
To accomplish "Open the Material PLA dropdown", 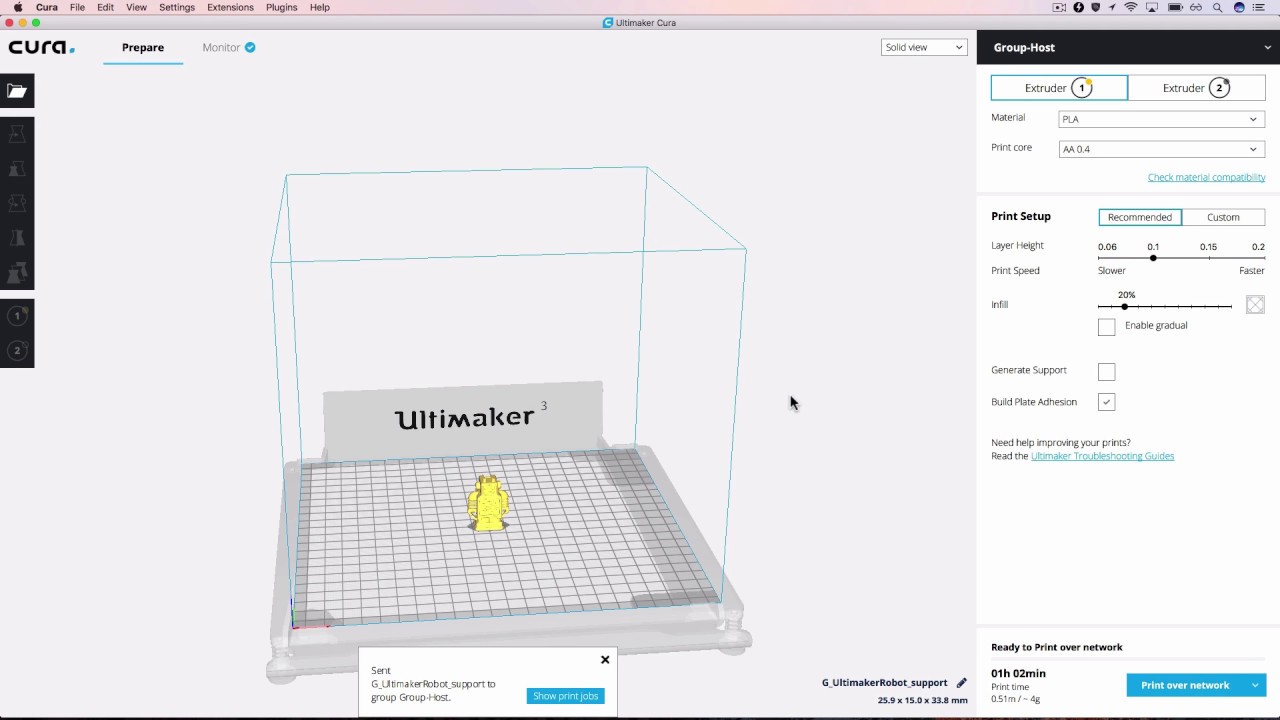I will [x=1161, y=119].
